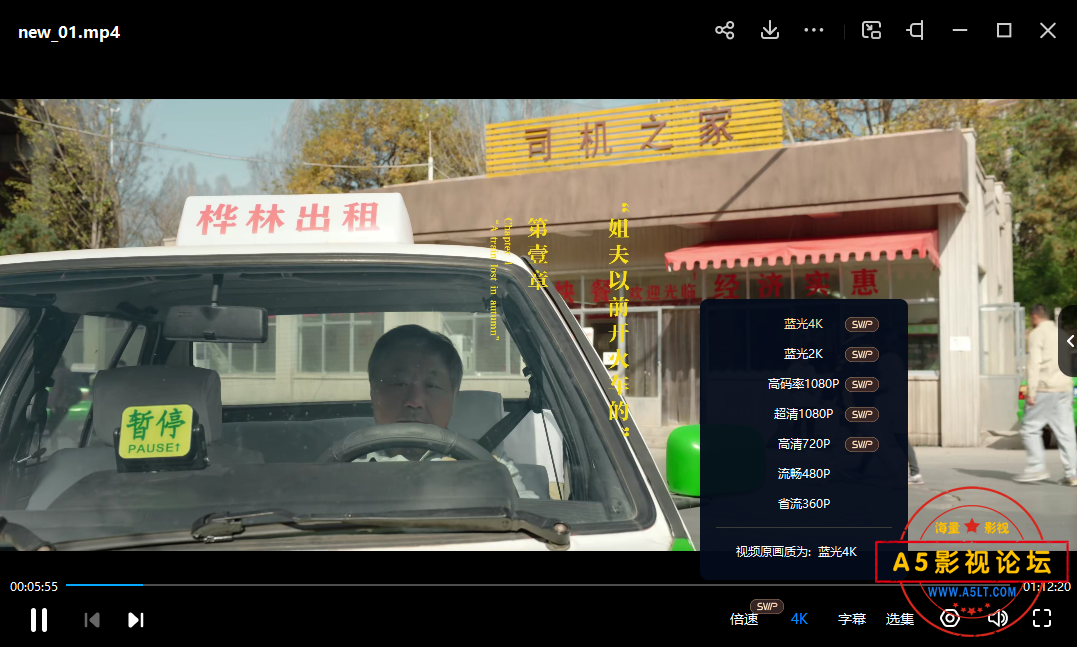Viewport: 1077px width, 647px height.
Task: Pin the player window on top
Action: pos(916,30)
